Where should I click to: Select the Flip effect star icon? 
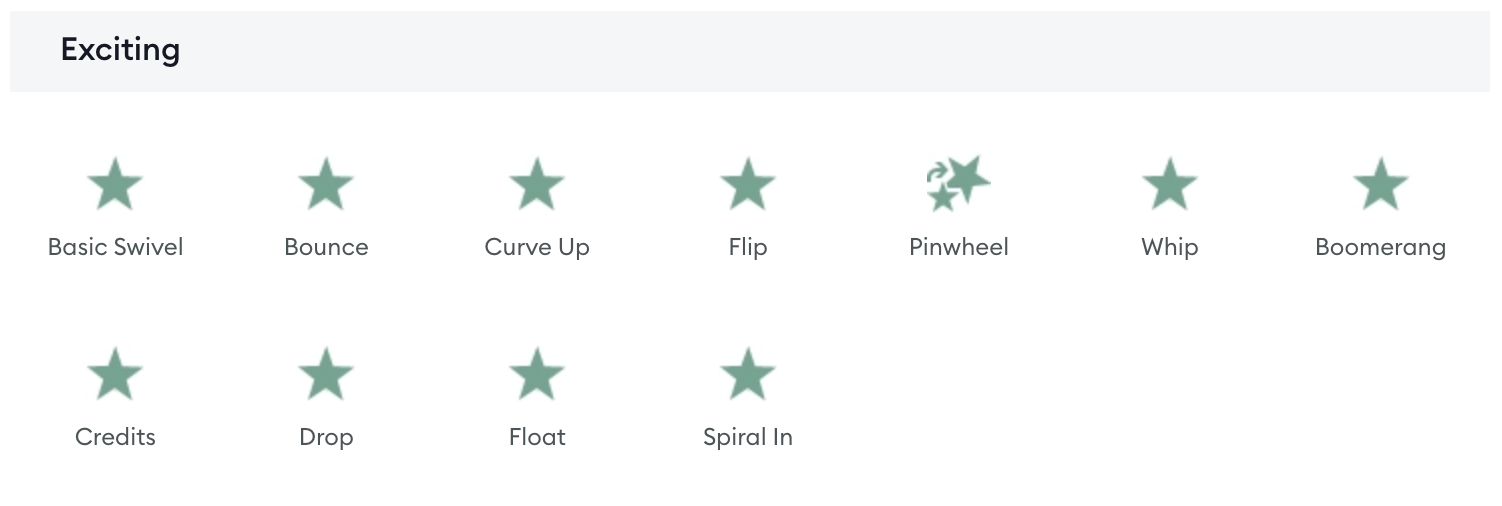[x=748, y=184]
